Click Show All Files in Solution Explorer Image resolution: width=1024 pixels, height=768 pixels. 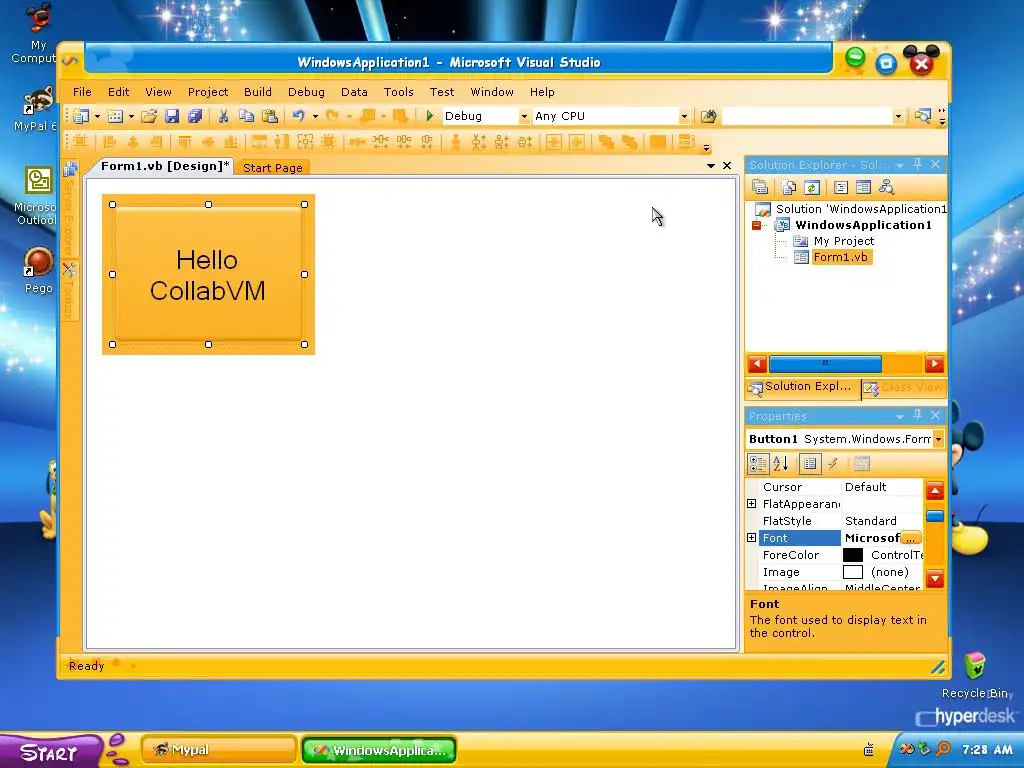pos(788,187)
